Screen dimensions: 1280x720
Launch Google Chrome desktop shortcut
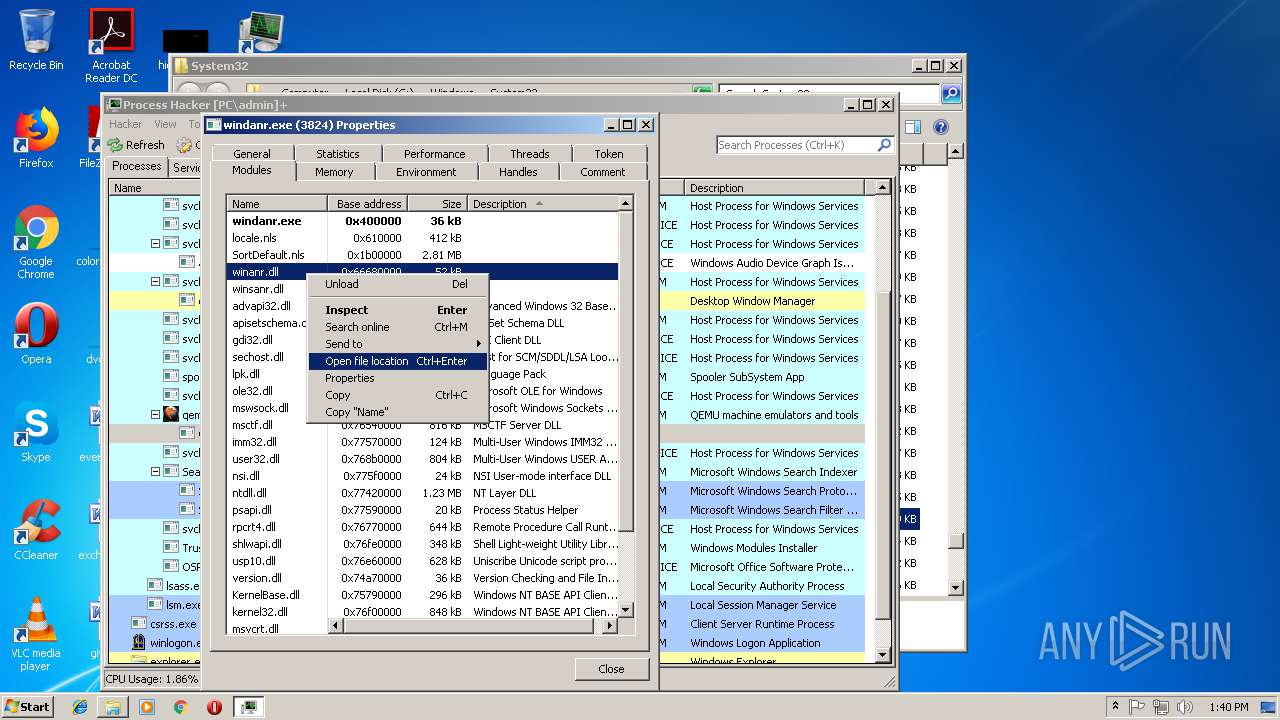point(36,242)
